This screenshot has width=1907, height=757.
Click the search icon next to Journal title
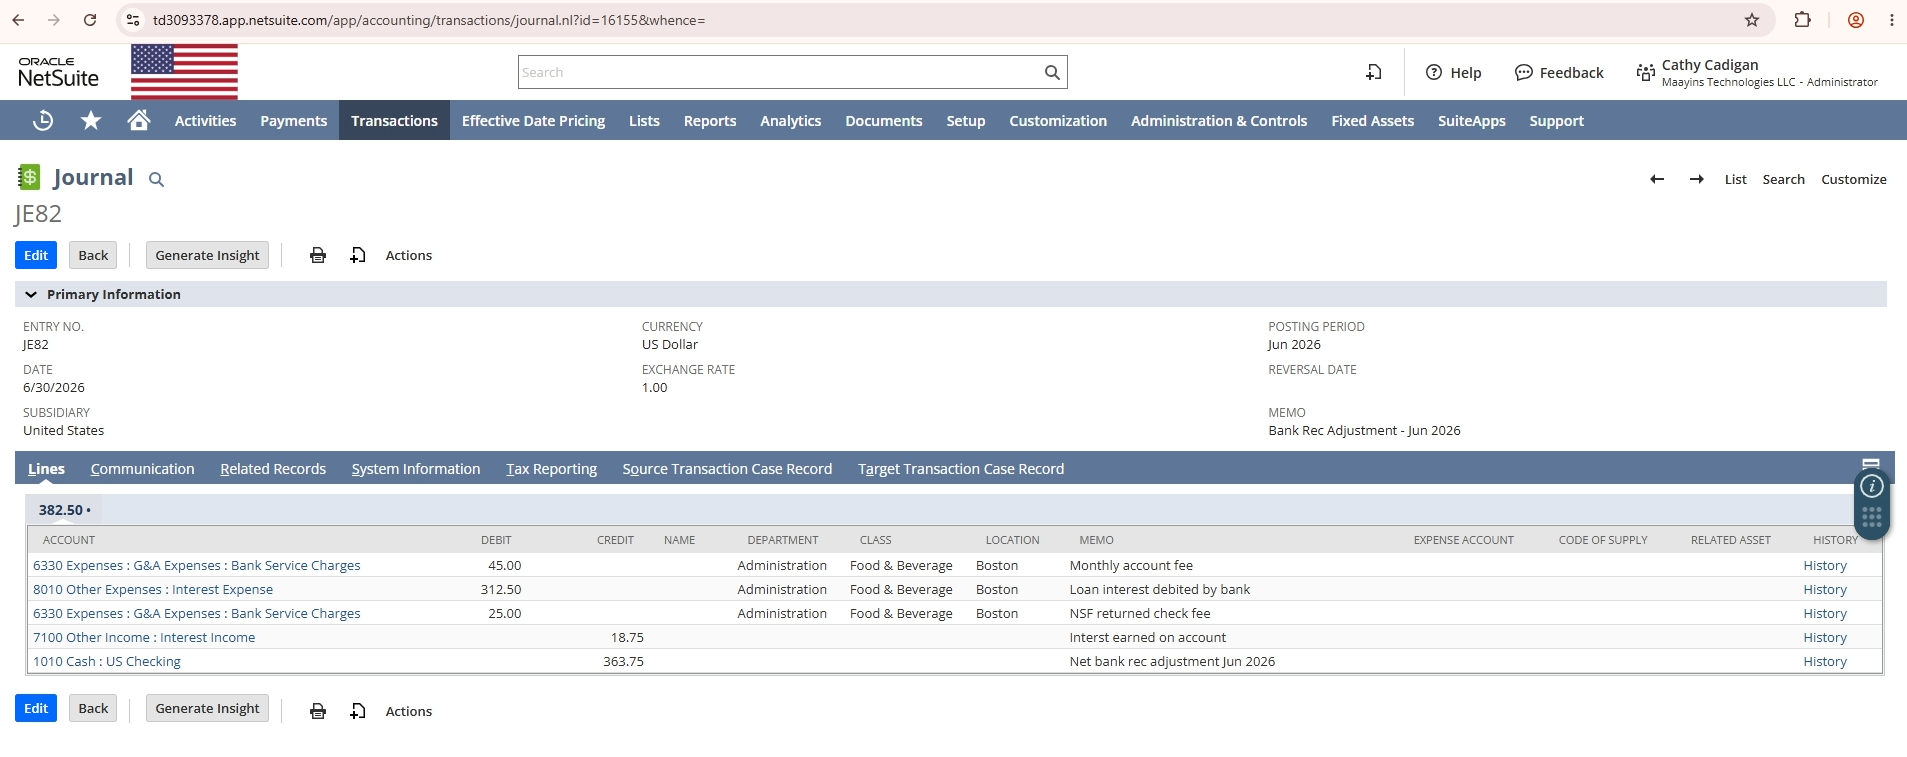156,180
